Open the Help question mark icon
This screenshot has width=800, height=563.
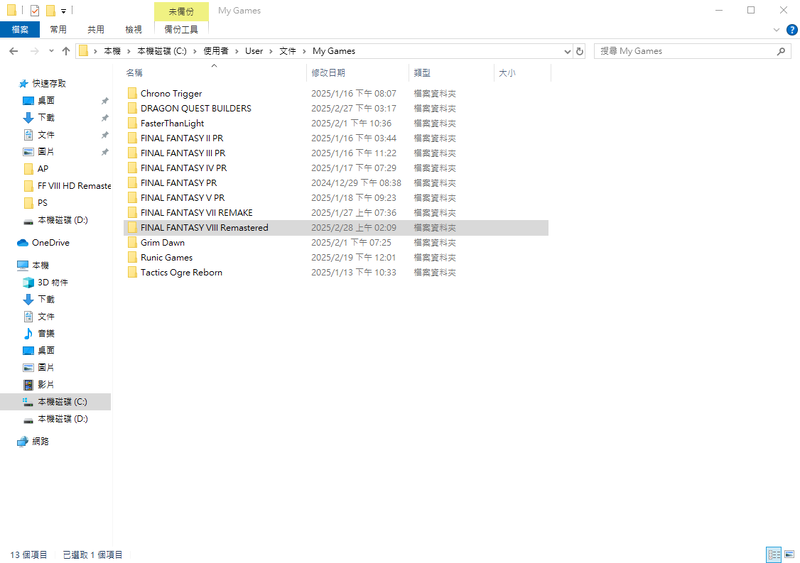[x=792, y=30]
